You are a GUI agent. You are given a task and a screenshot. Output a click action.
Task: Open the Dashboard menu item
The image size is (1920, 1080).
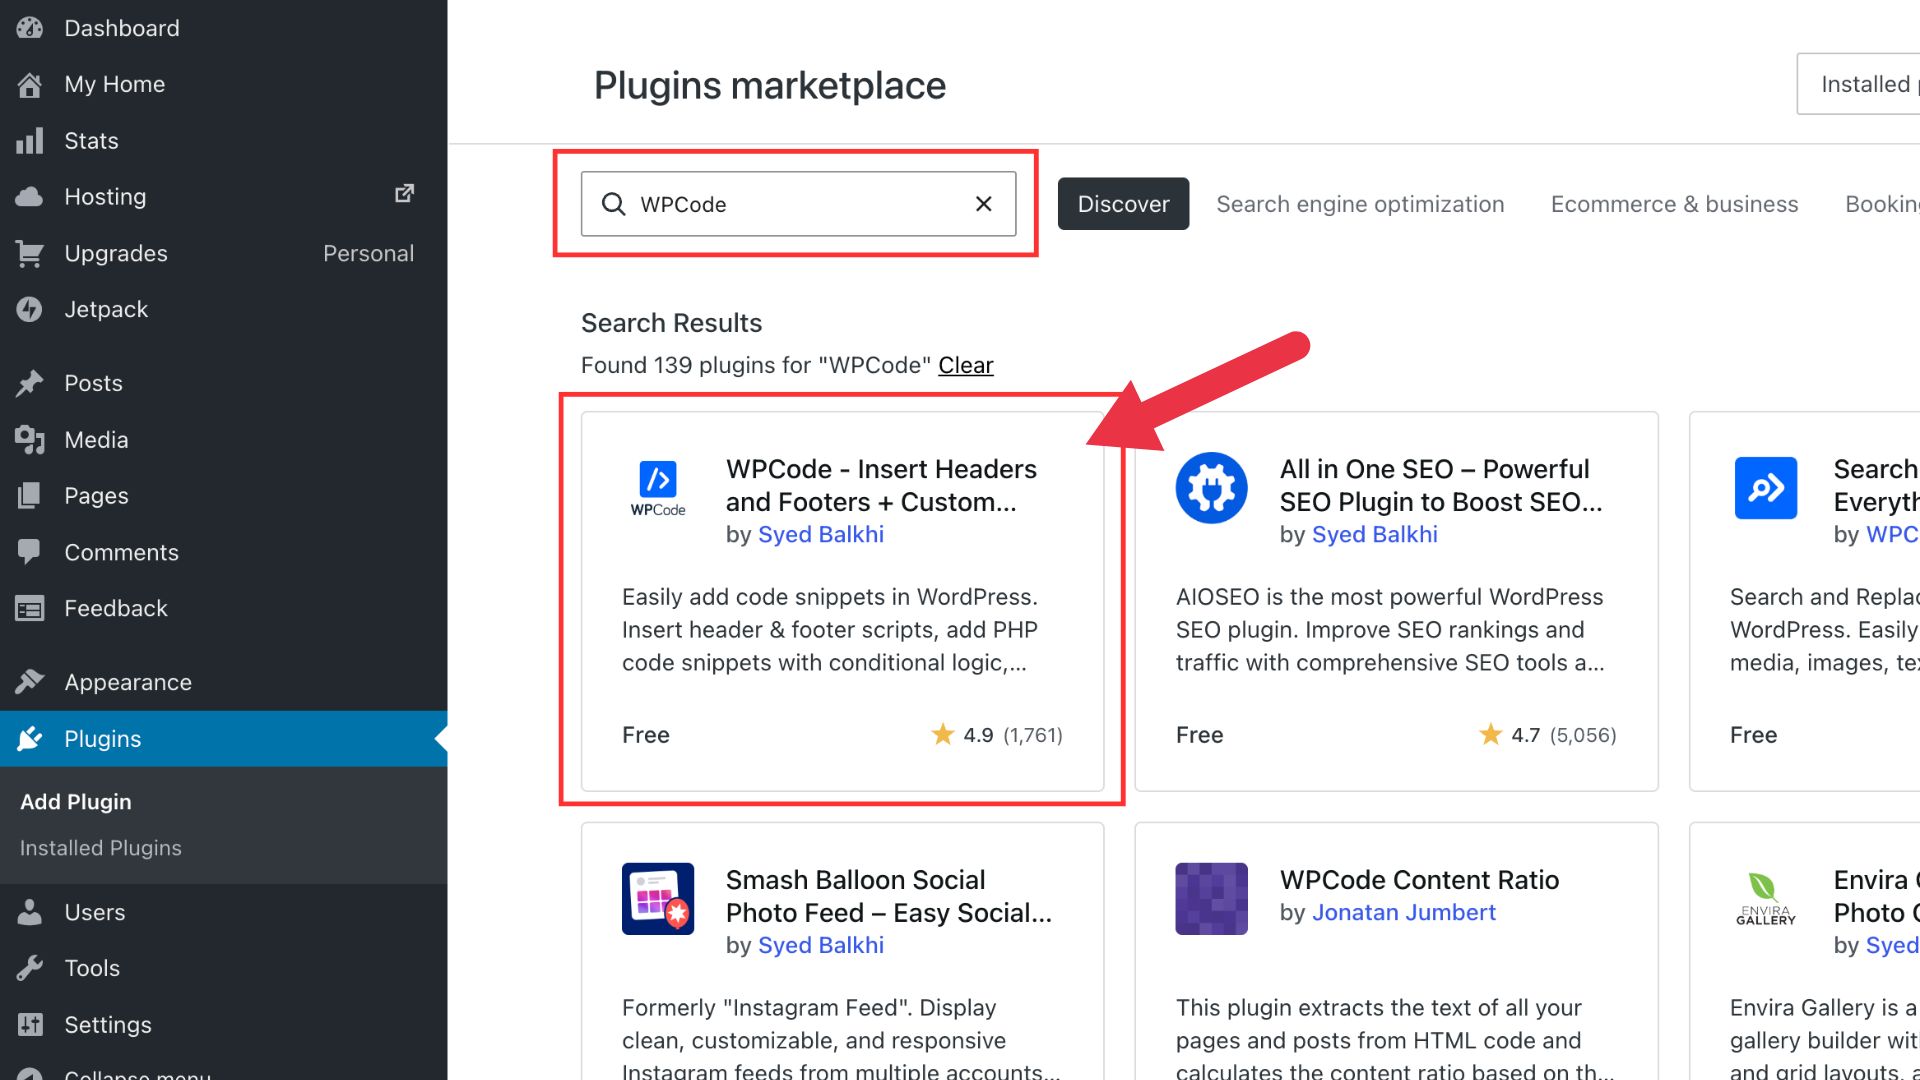pos(223,28)
